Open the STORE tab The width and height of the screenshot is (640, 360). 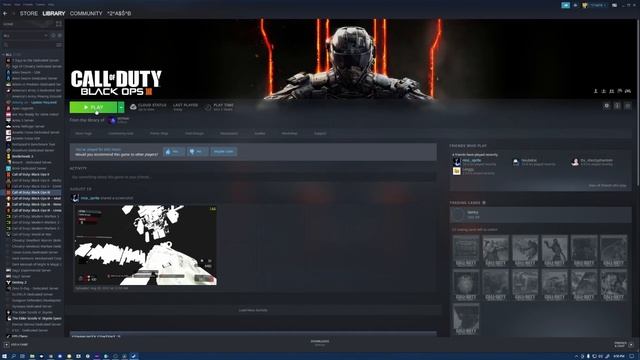(x=29, y=13)
